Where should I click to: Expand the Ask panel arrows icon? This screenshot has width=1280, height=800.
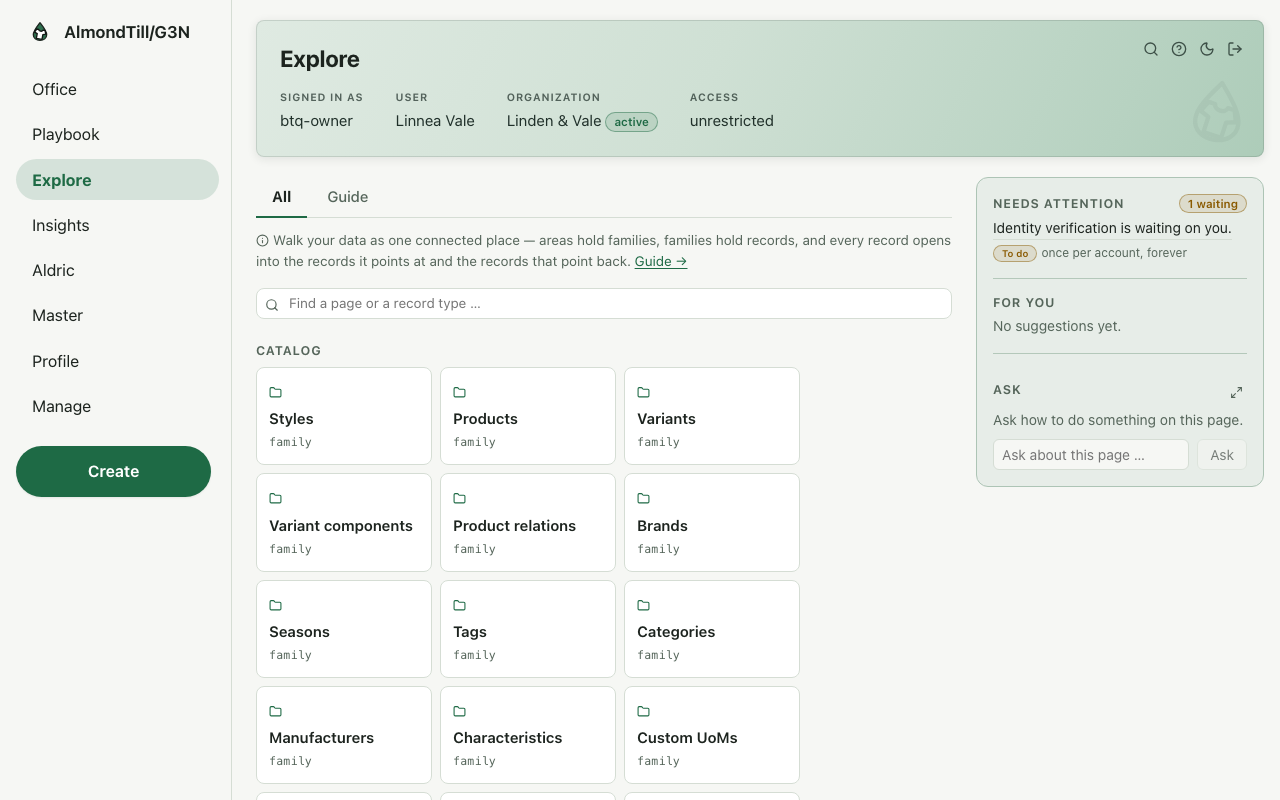(1236, 392)
